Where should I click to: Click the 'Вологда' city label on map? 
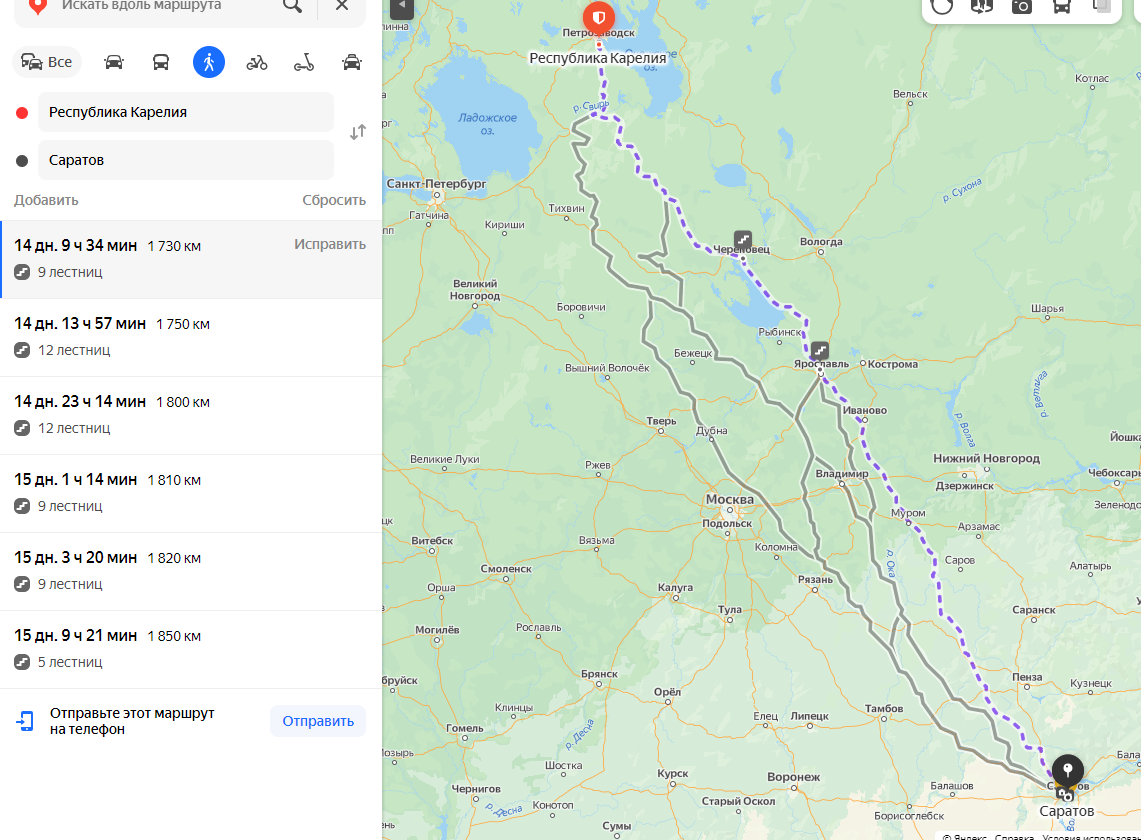click(821, 242)
